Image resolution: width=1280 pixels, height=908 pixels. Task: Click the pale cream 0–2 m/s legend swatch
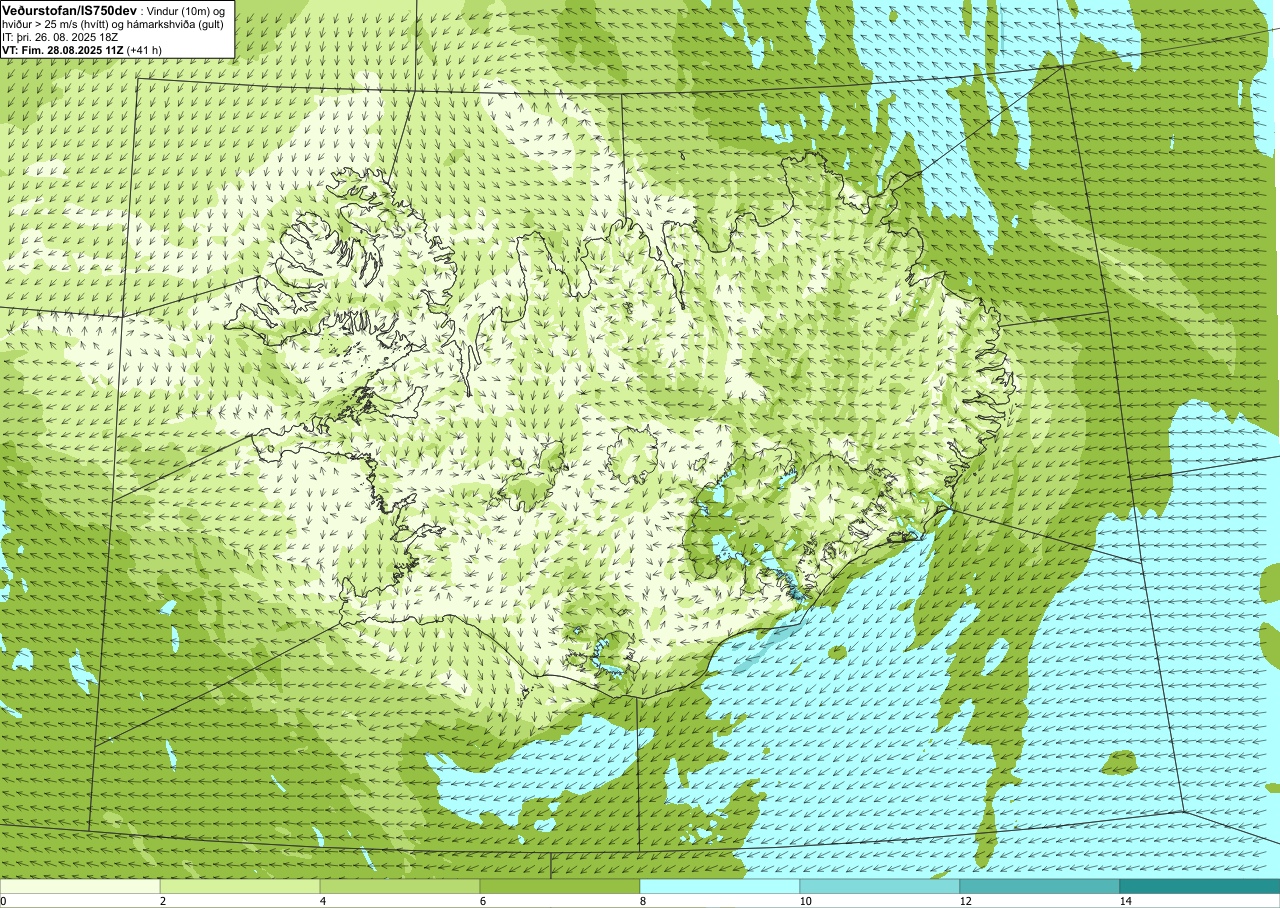click(80, 886)
